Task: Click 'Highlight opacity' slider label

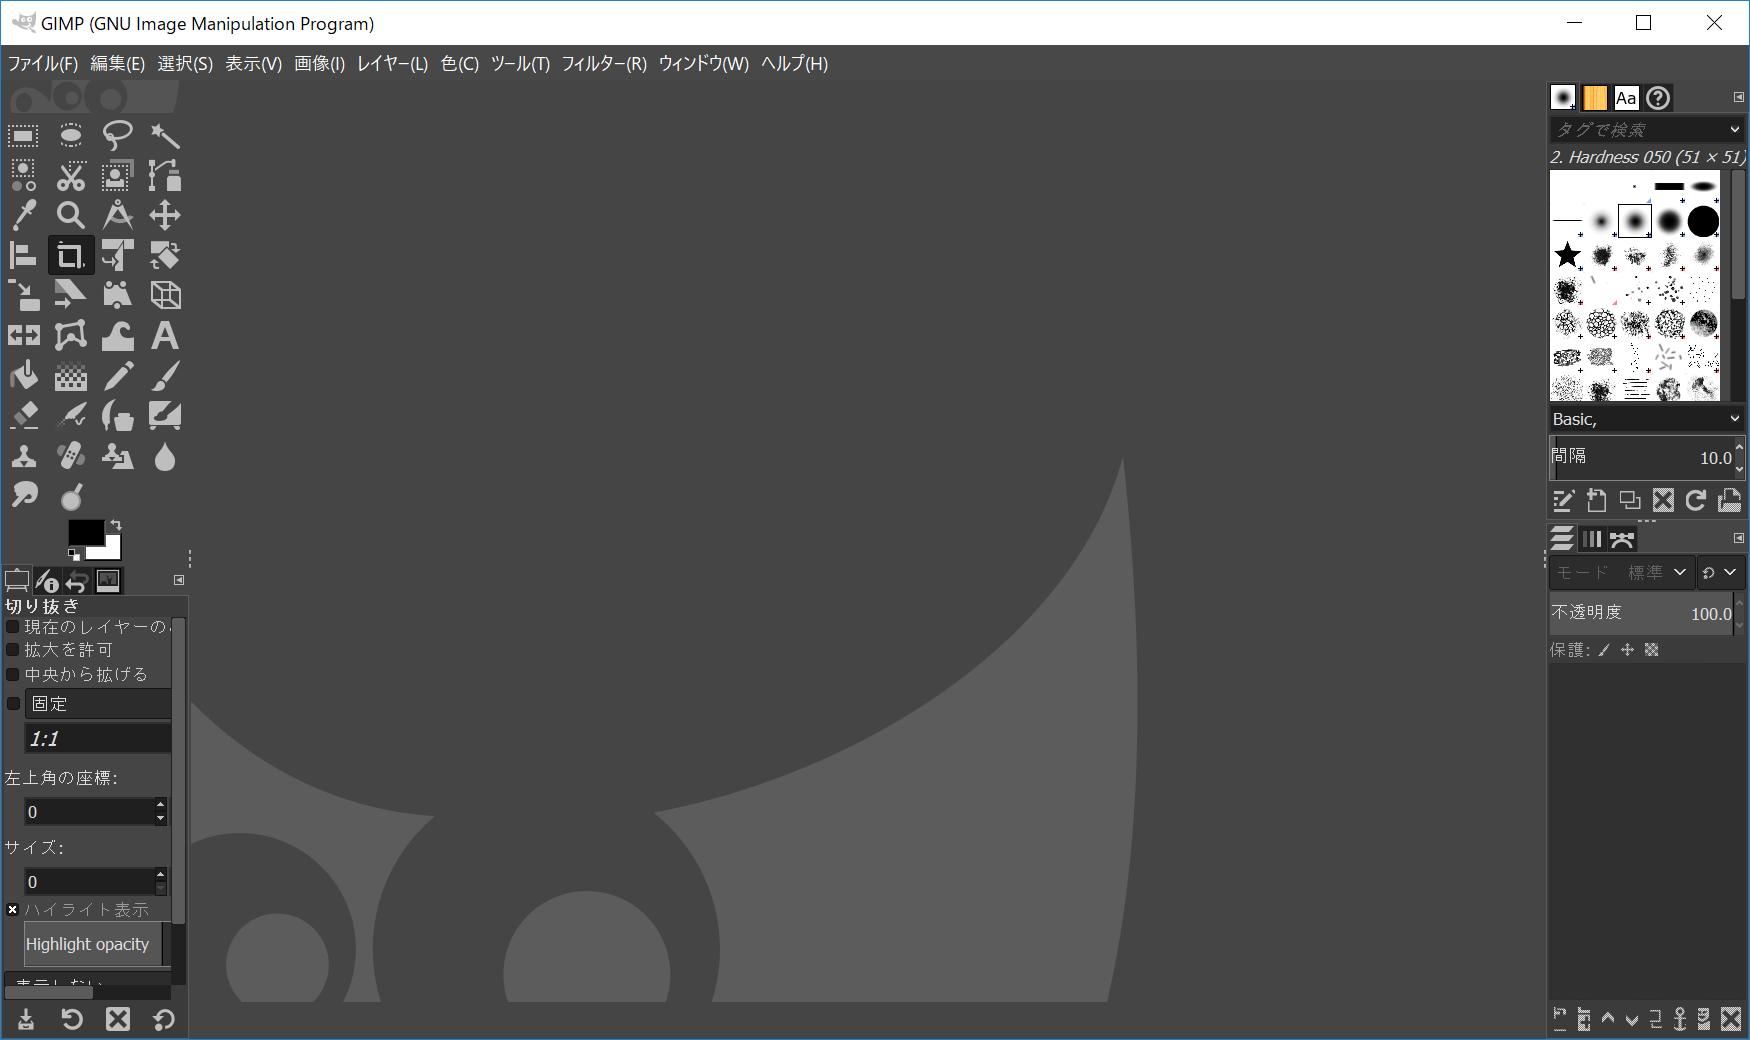Action: tap(87, 944)
